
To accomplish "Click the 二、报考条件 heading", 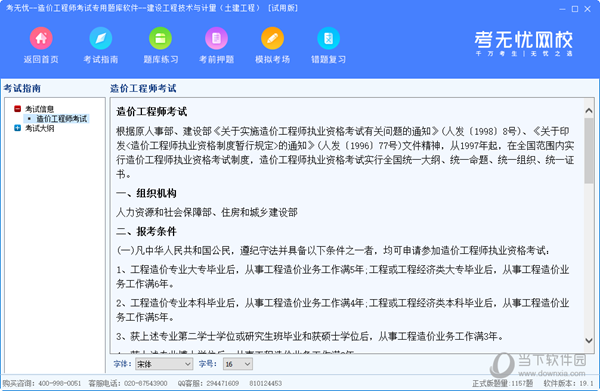I will [x=146, y=231].
